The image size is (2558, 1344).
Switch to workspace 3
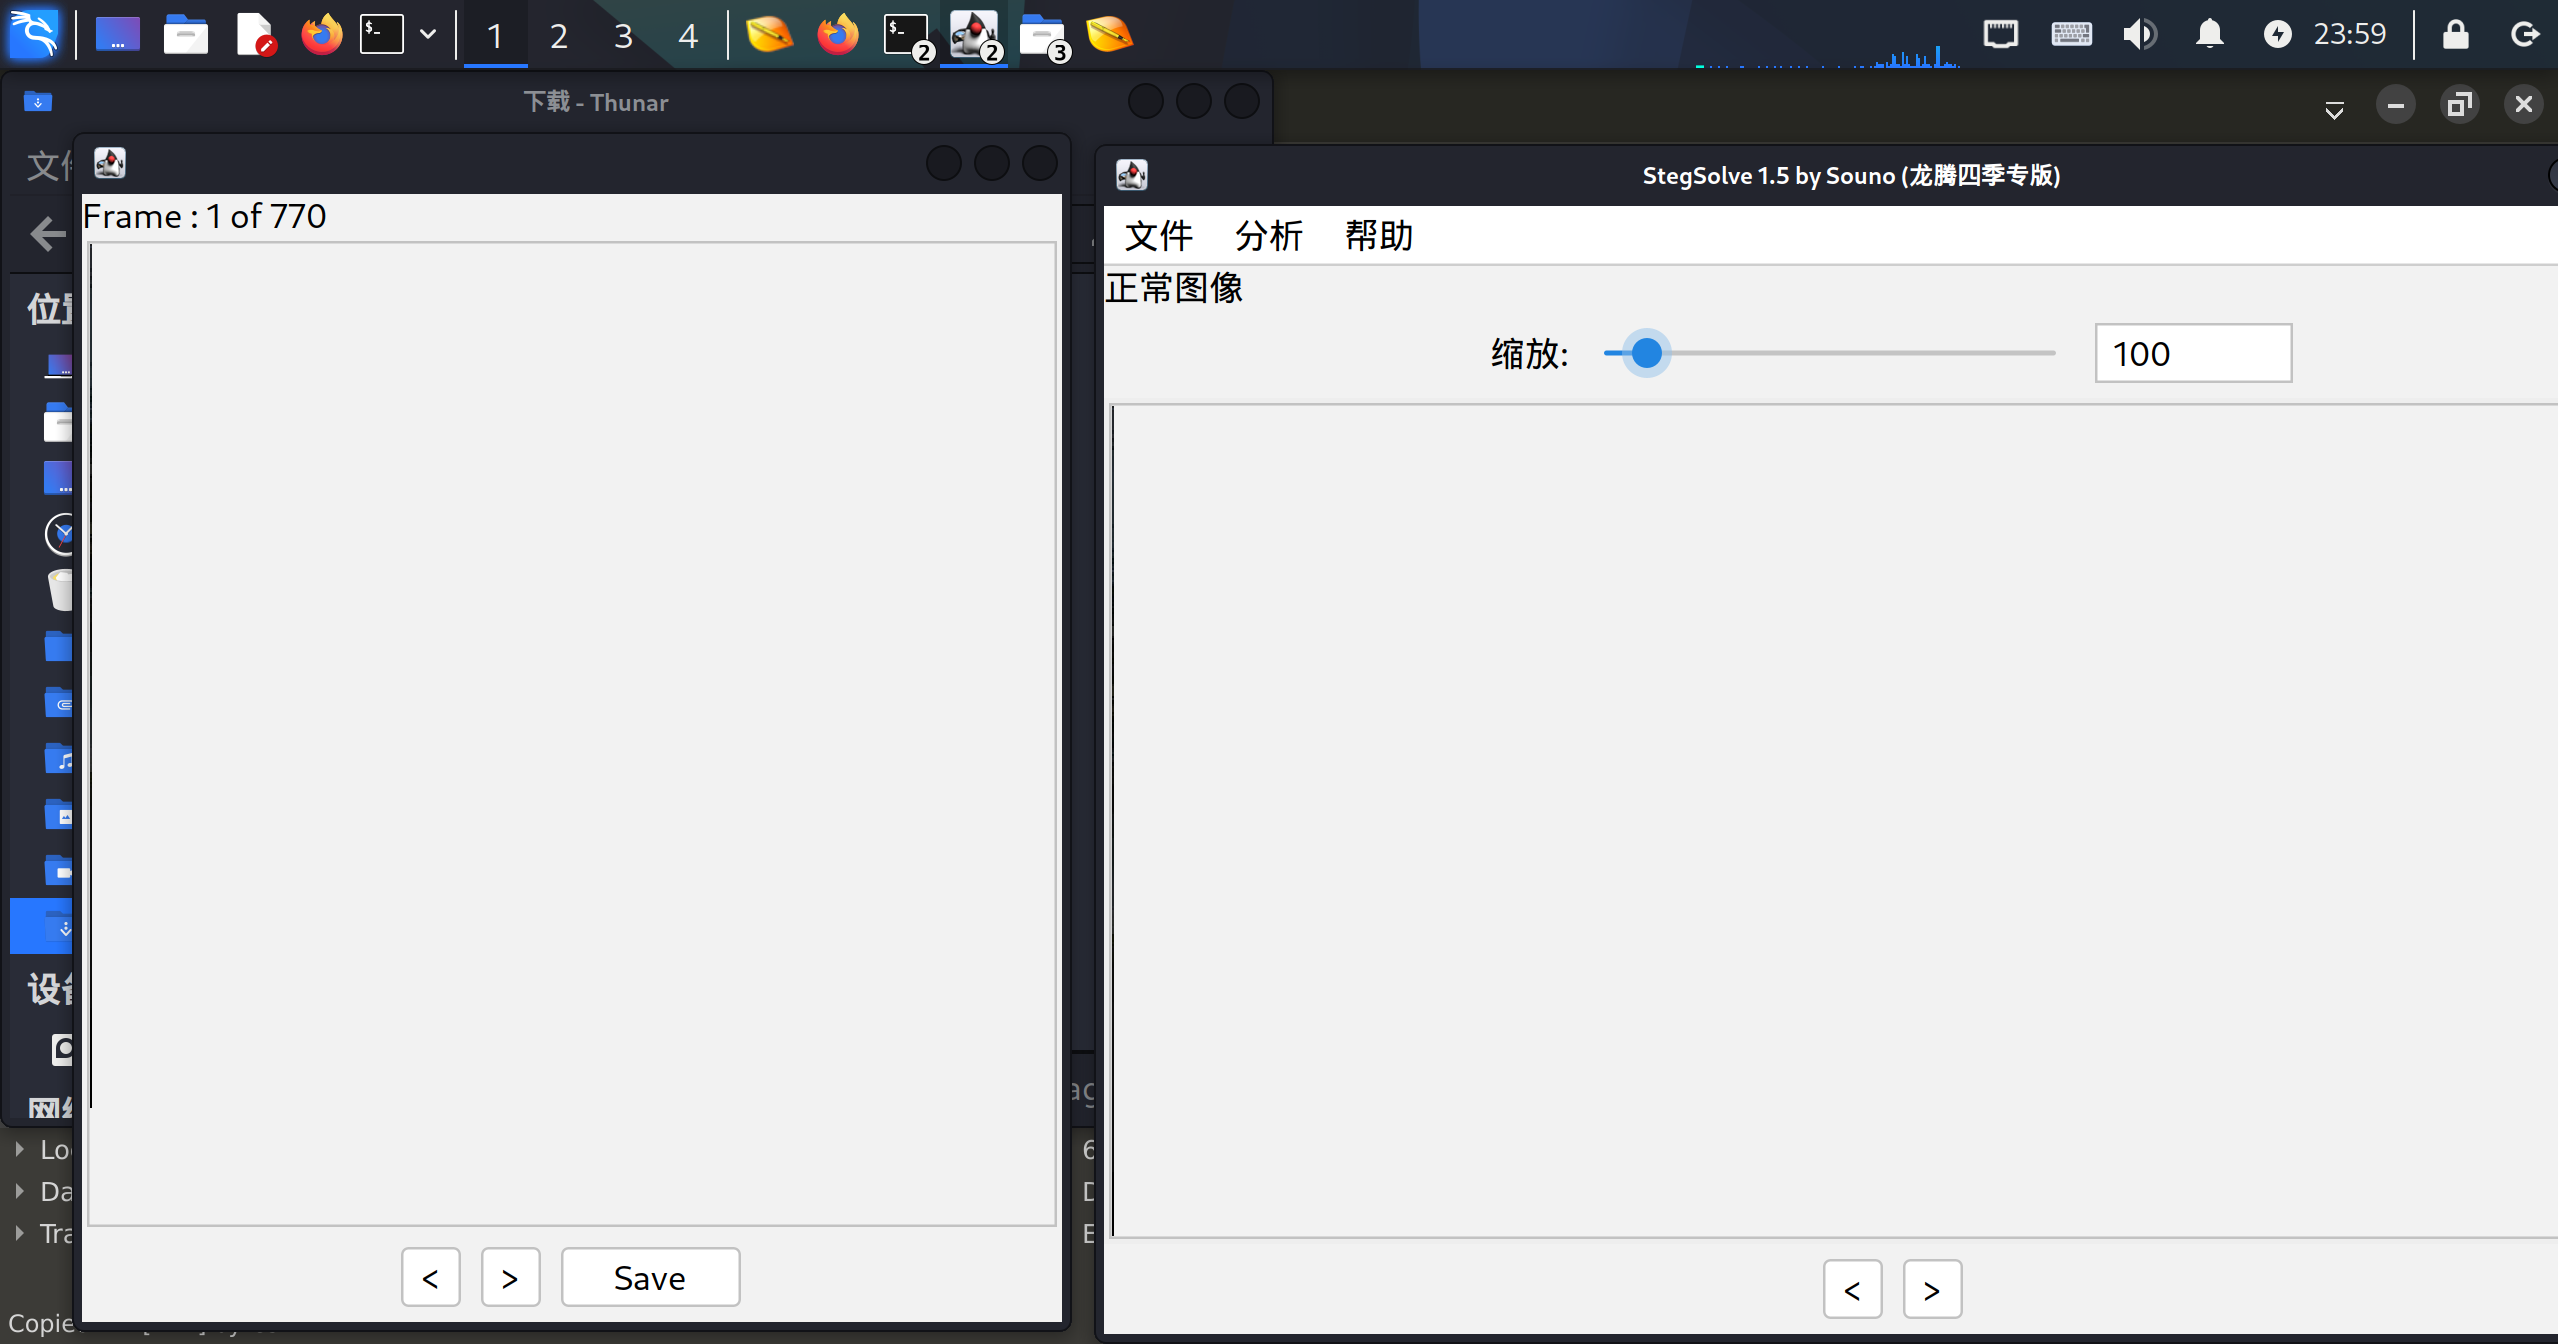point(623,36)
